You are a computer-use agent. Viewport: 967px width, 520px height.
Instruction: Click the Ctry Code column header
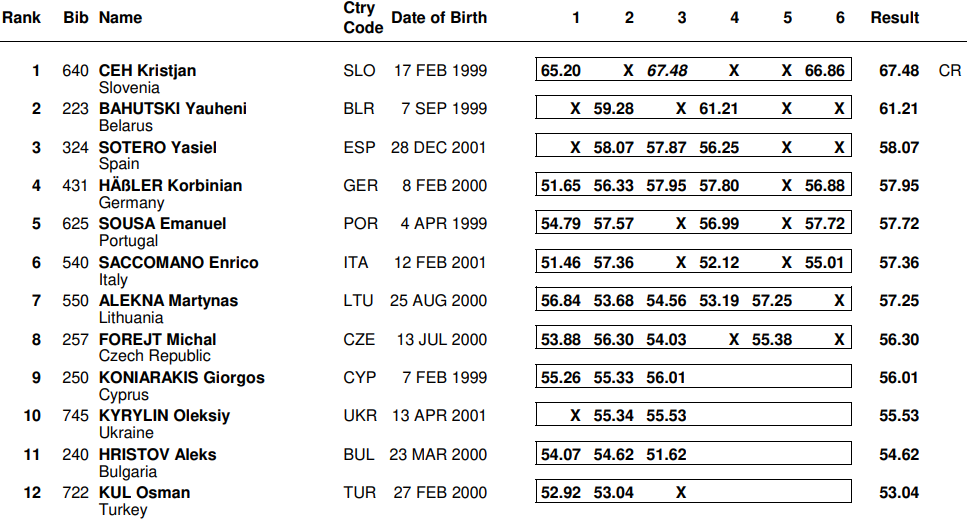(x=362, y=17)
